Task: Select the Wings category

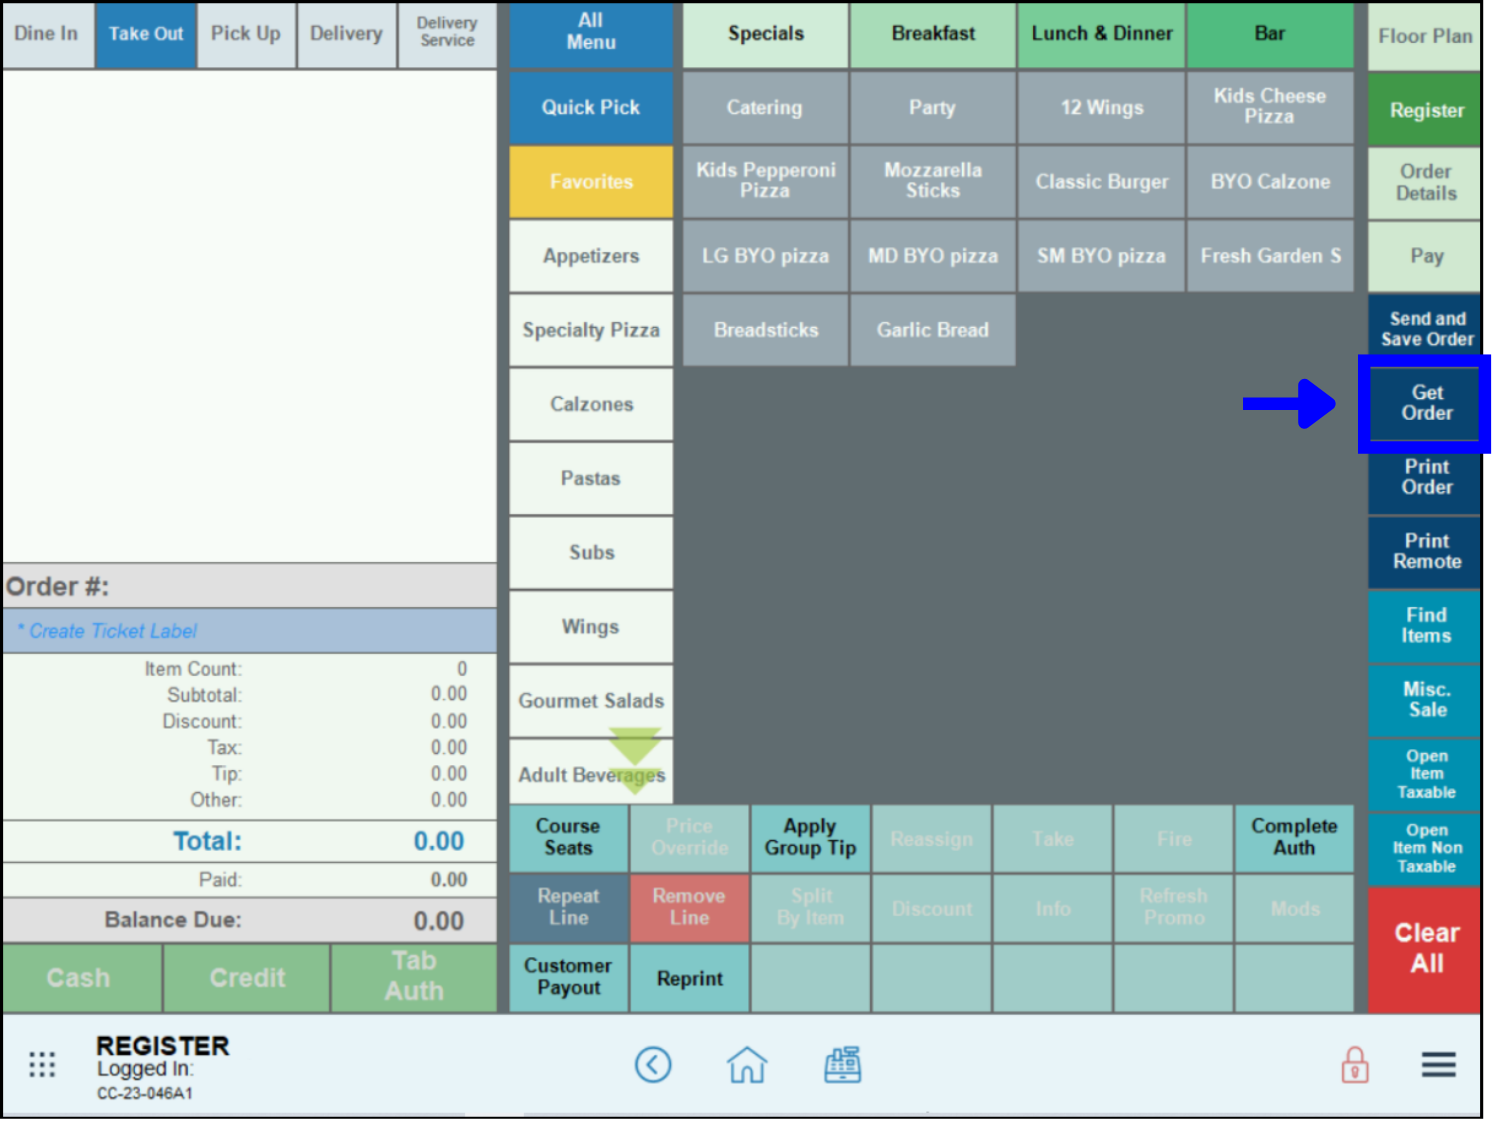Action: [x=591, y=627]
